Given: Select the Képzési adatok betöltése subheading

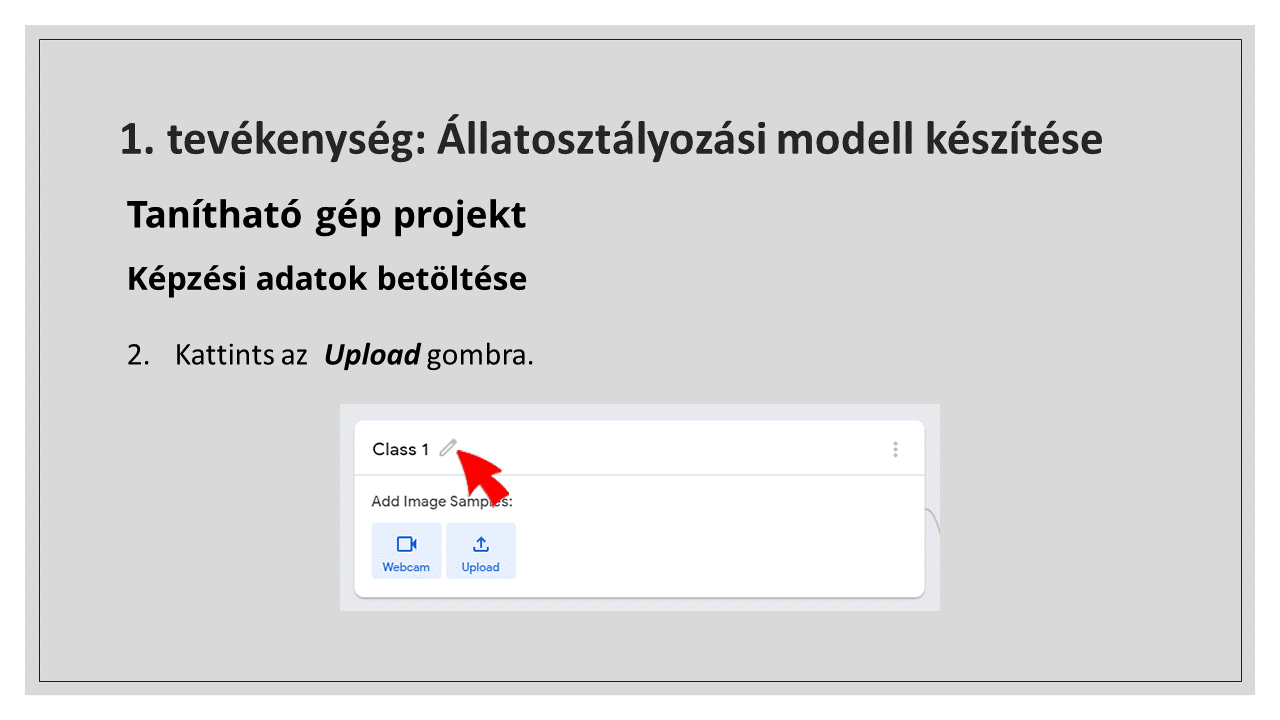Looking at the screenshot, I should pyautogui.click(x=326, y=279).
